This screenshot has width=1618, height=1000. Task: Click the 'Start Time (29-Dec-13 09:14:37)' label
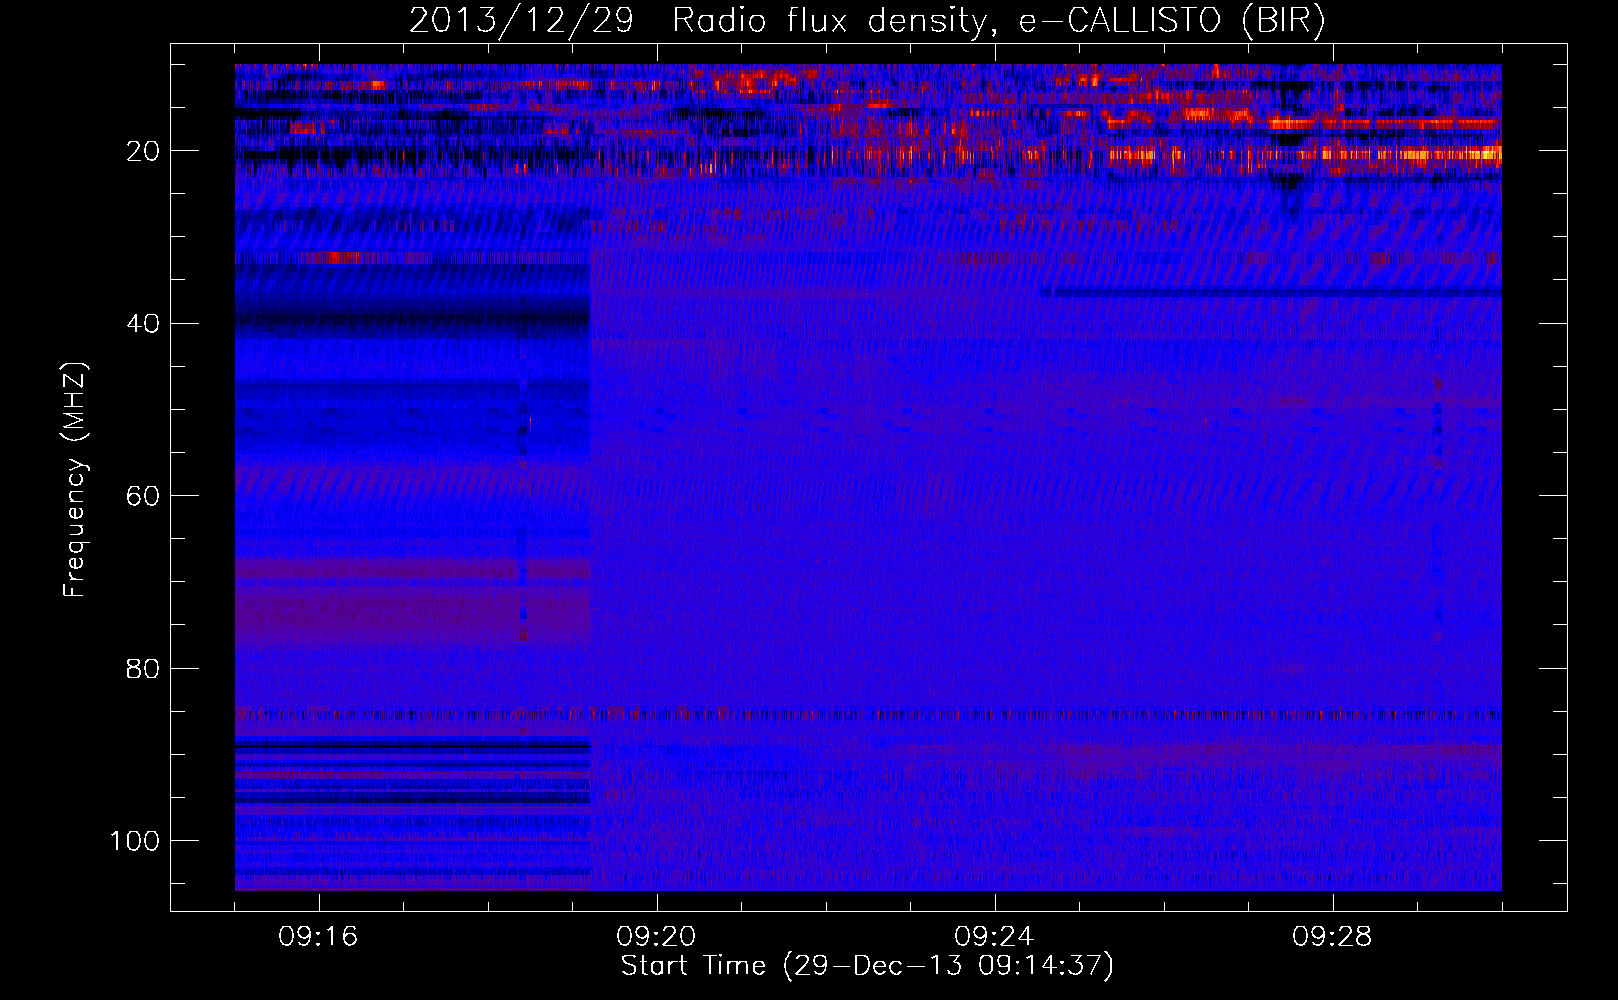point(867,966)
